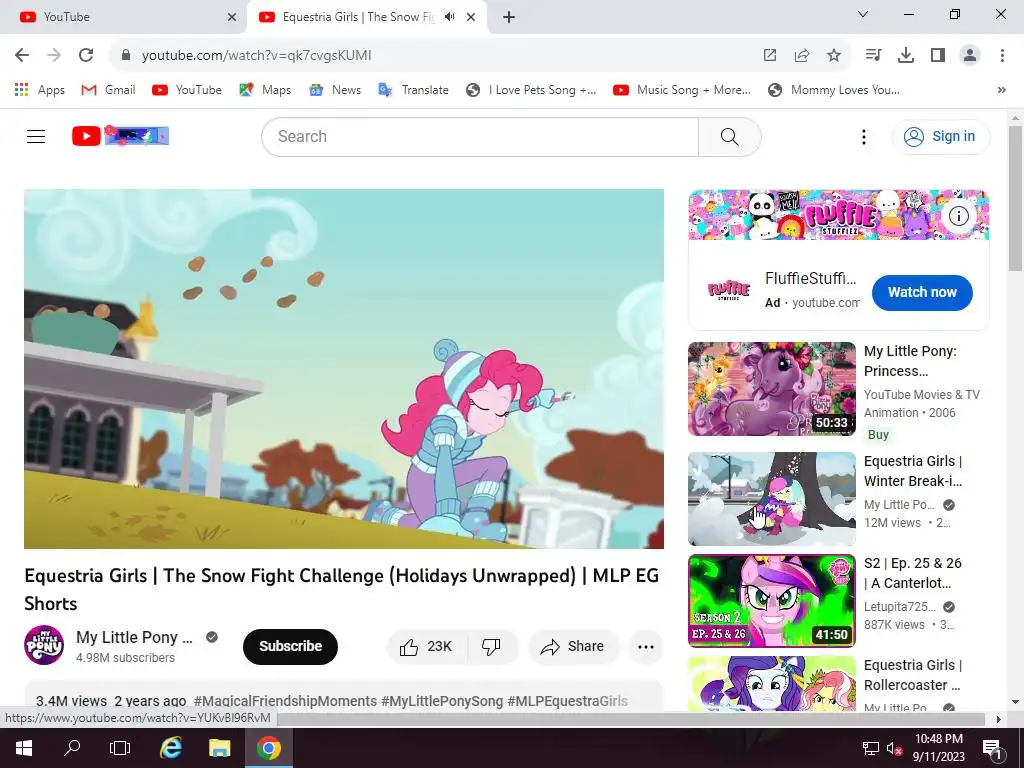
Task: Open My Little Pony channel avatar
Action: (44, 645)
